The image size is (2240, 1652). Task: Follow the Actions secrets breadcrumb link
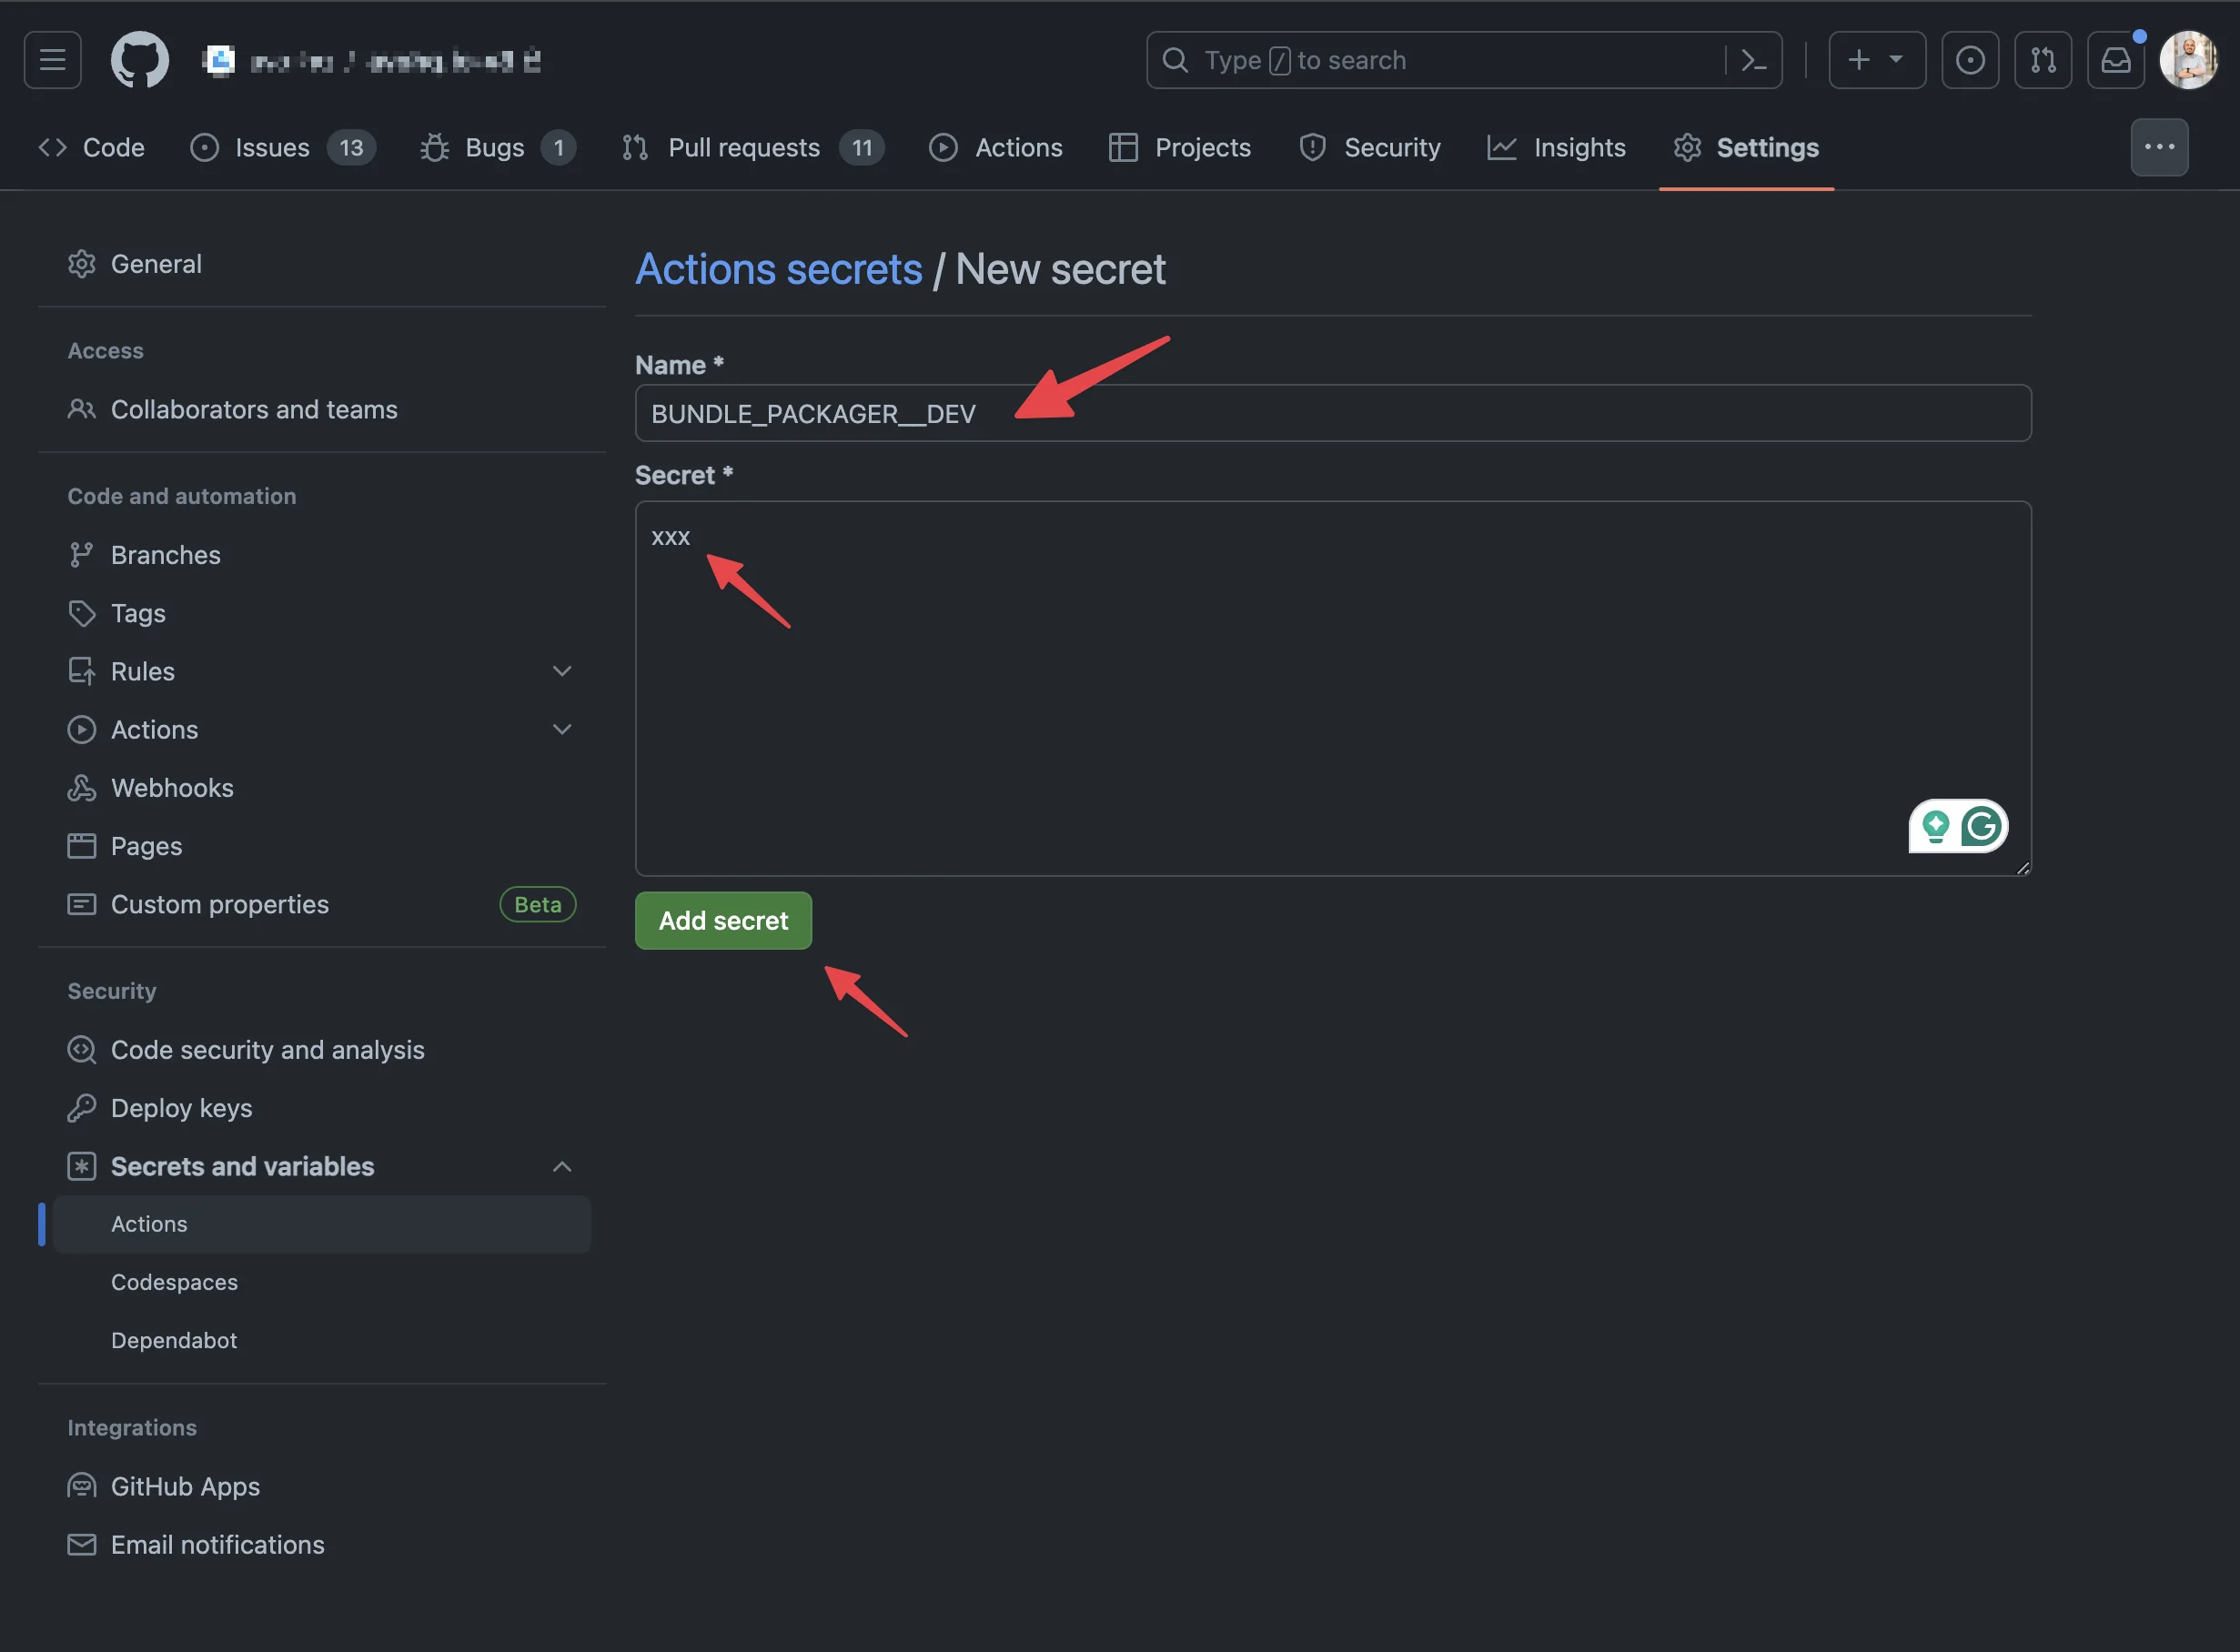pyautogui.click(x=779, y=269)
